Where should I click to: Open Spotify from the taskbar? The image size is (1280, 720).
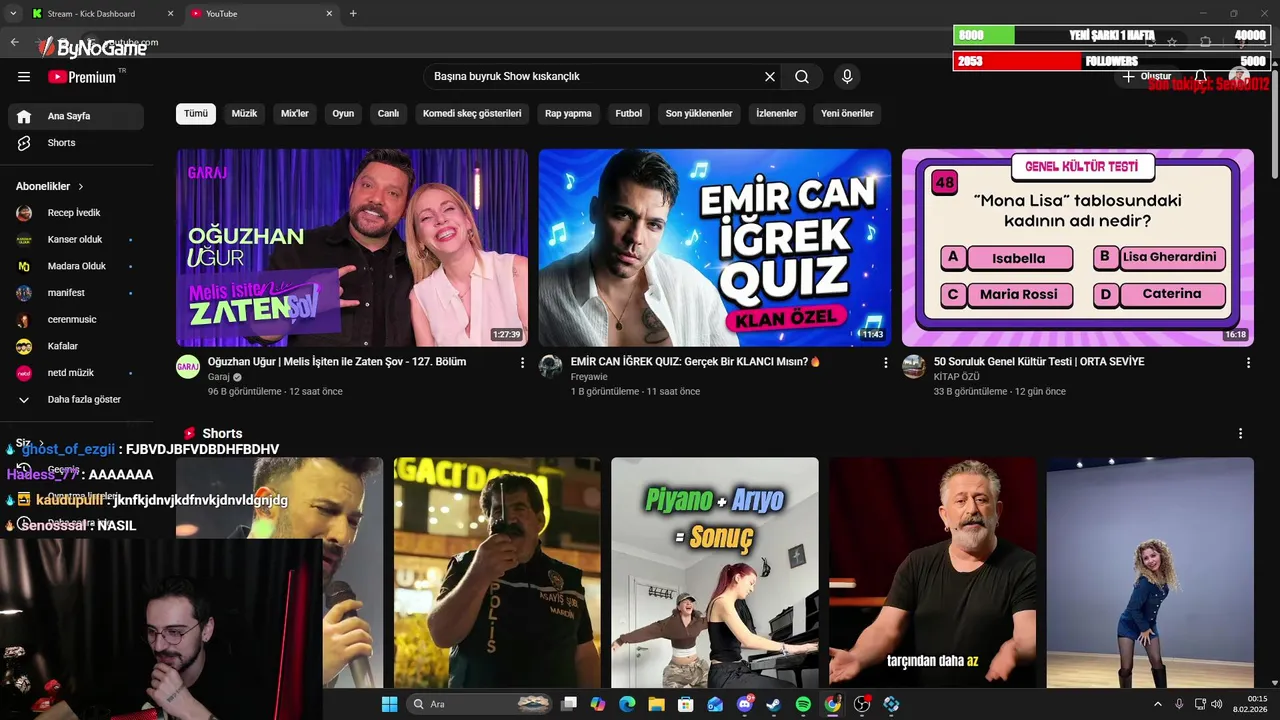click(x=803, y=704)
